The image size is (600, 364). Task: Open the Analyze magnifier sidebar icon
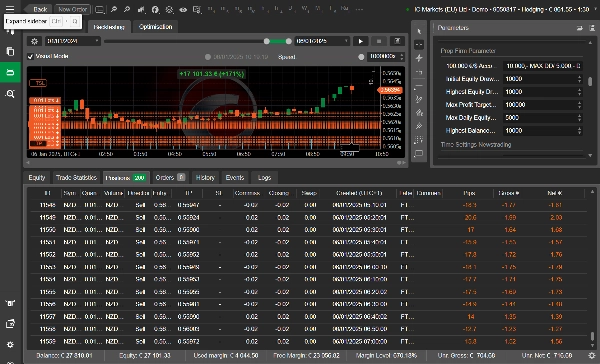coord(10,94)
